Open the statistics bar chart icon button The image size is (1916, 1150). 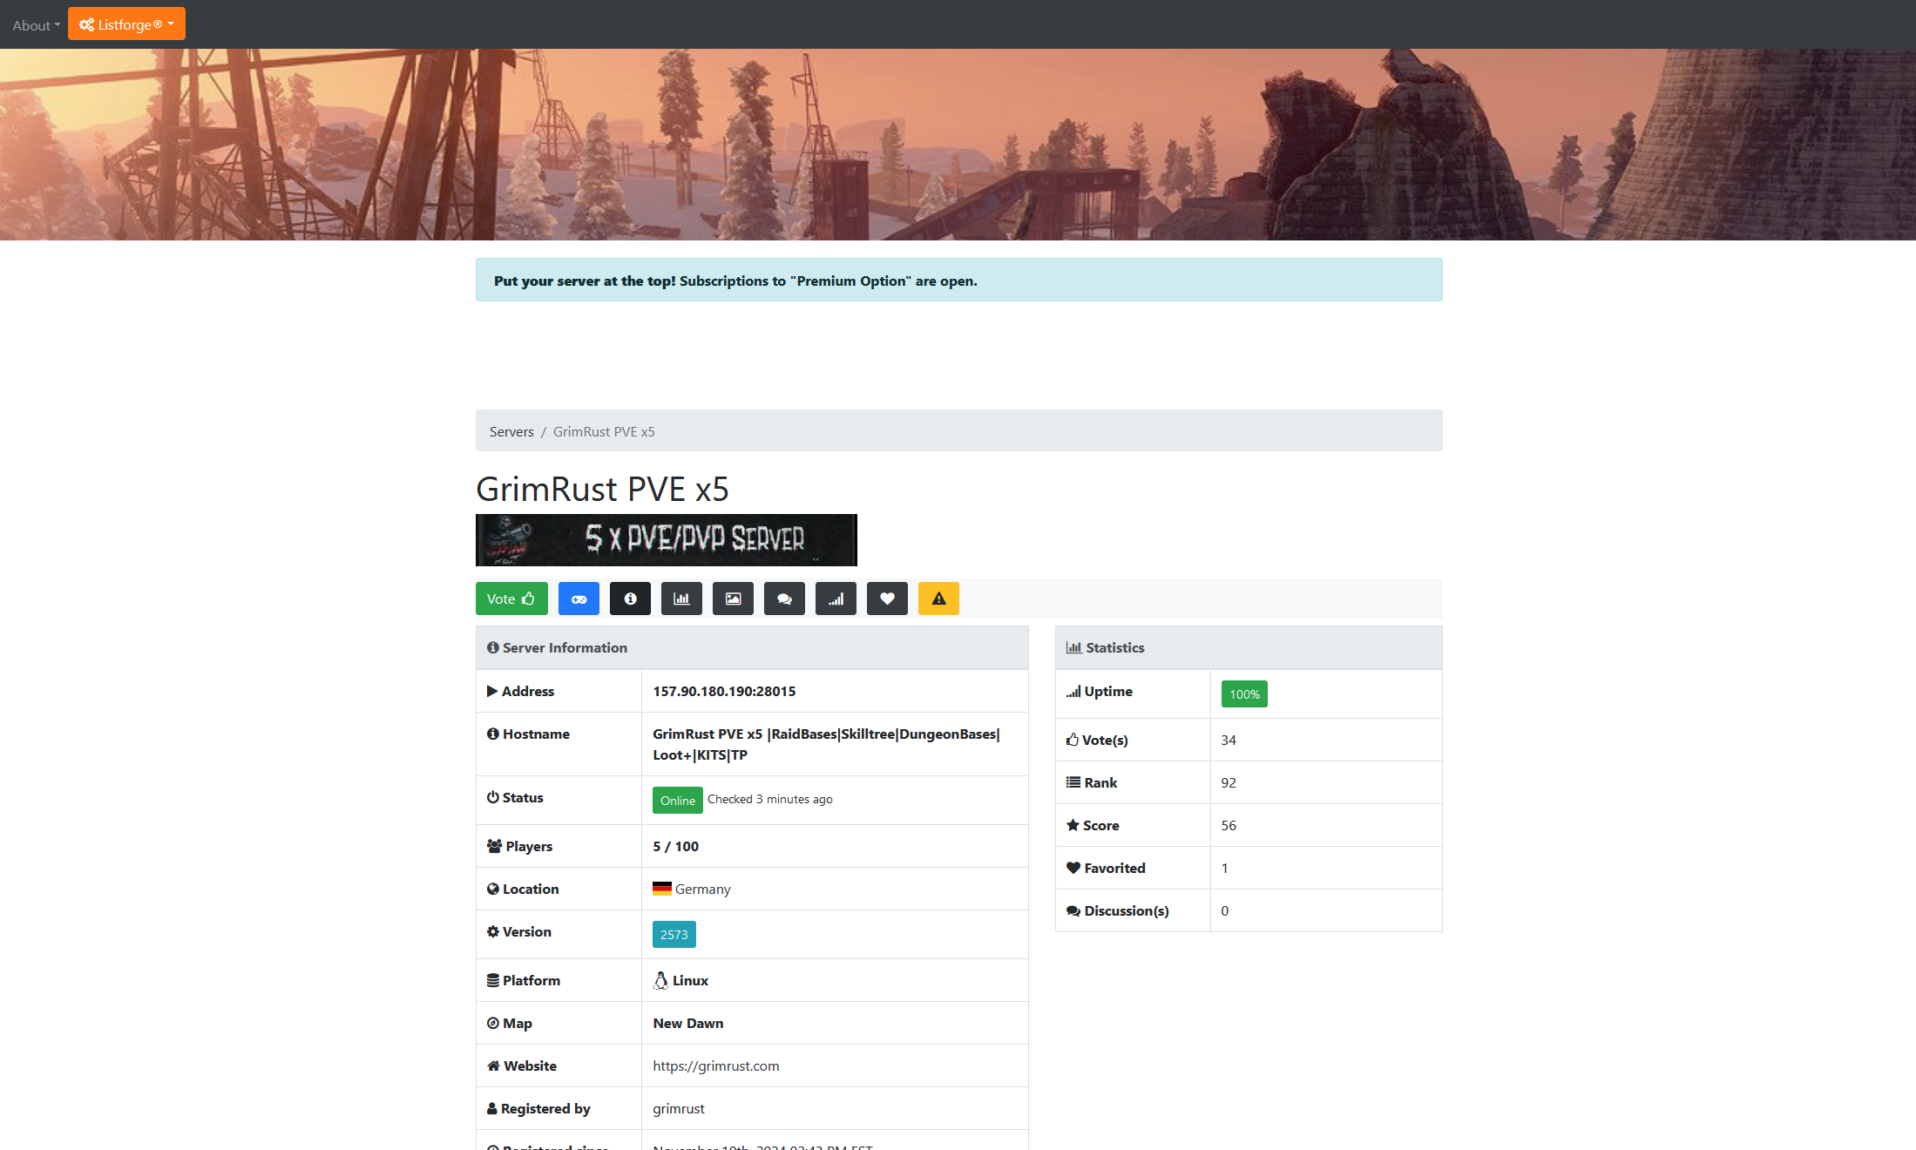pyautogui.click(x=682, y=599)
